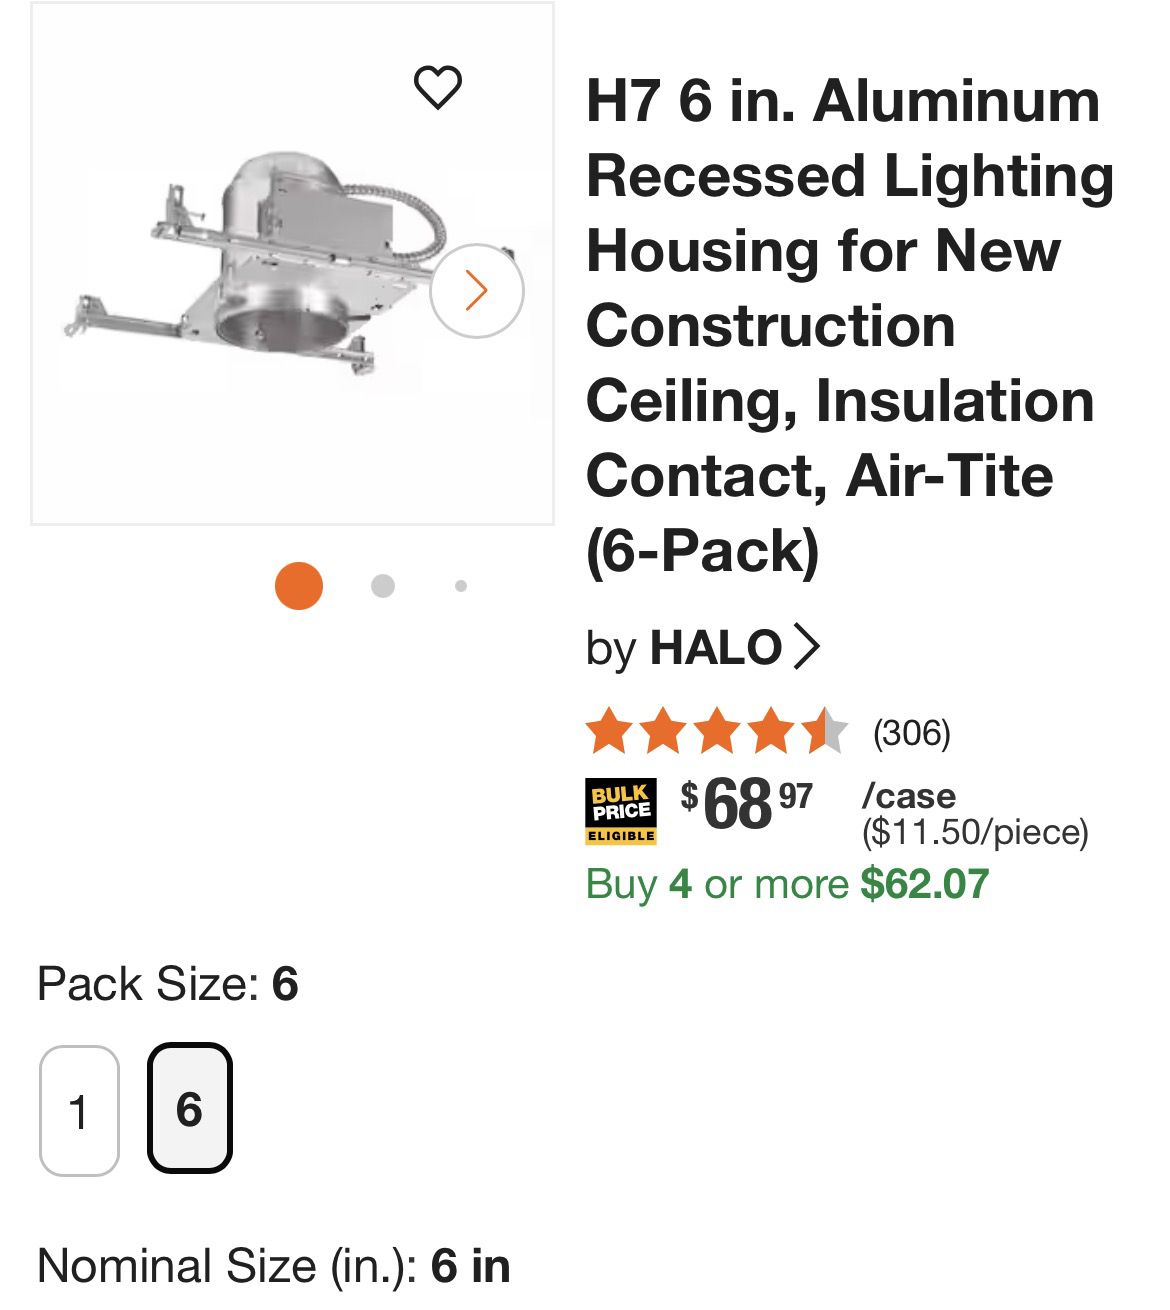Click the $68.97 price

747,803
